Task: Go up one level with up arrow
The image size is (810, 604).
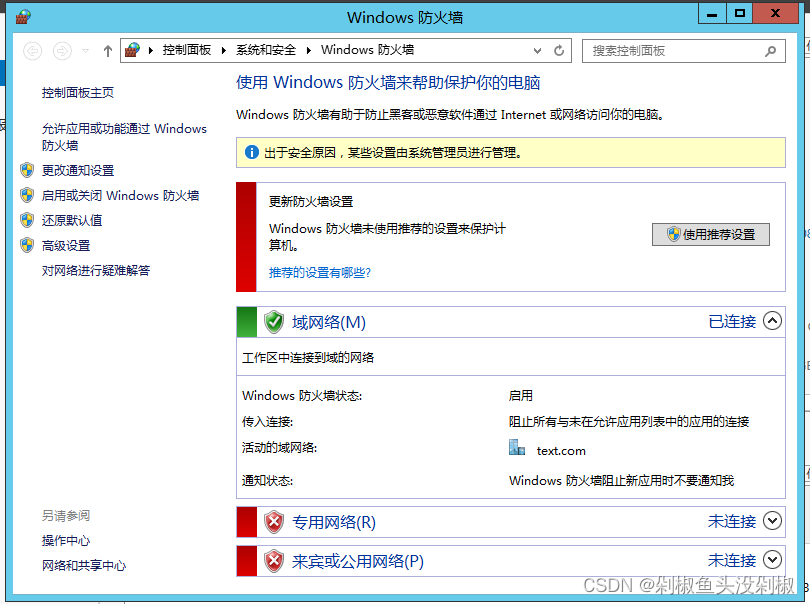Action: pos(107,51)
